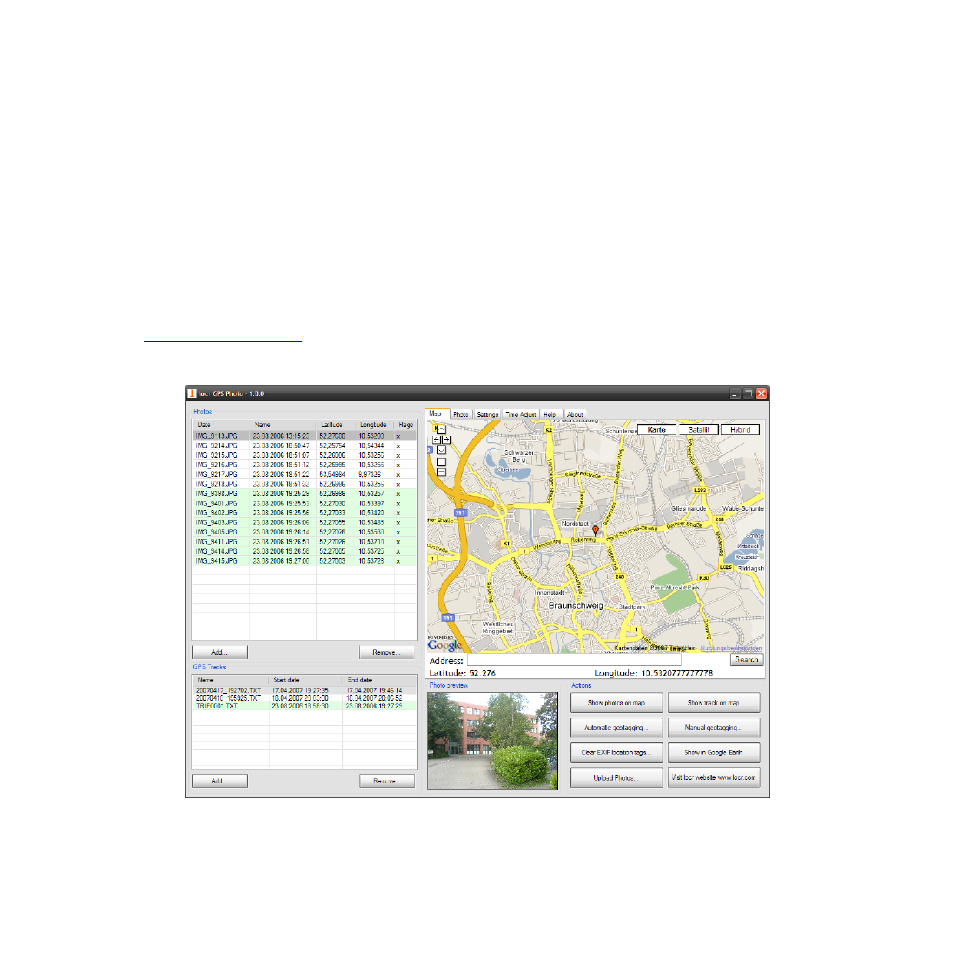954x954 pixels.
Task: Click the pan right map control
Action: (x=447, y=439)
